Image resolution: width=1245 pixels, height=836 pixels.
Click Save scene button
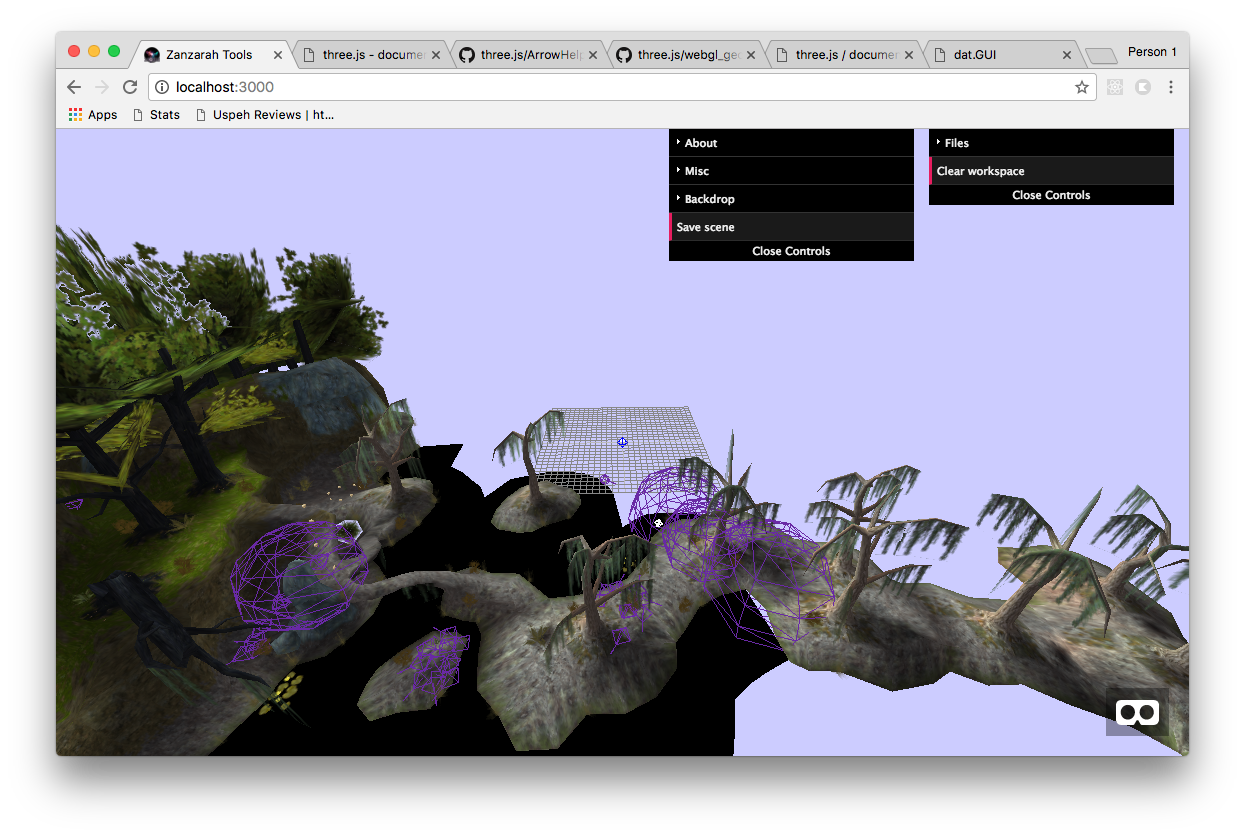pyautogui.click(x=791, y=227)
